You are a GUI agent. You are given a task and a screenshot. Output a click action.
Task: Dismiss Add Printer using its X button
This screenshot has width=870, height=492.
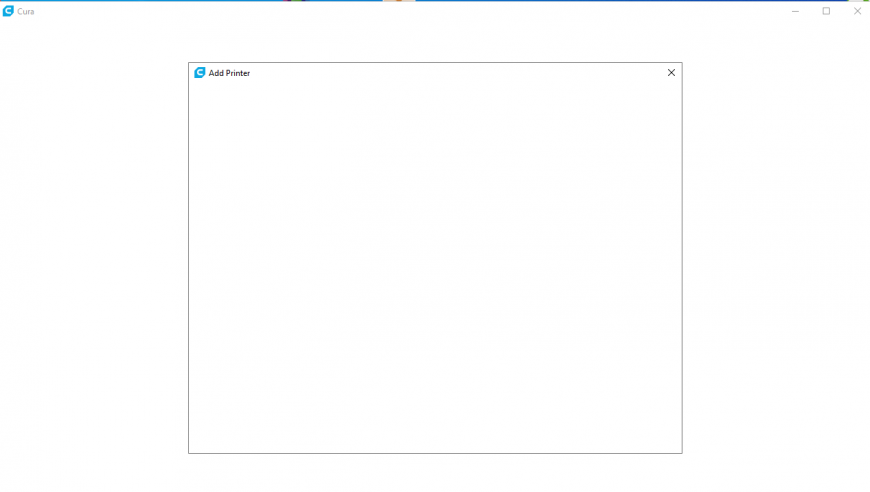pyautogui.click(x=671, y=73)
